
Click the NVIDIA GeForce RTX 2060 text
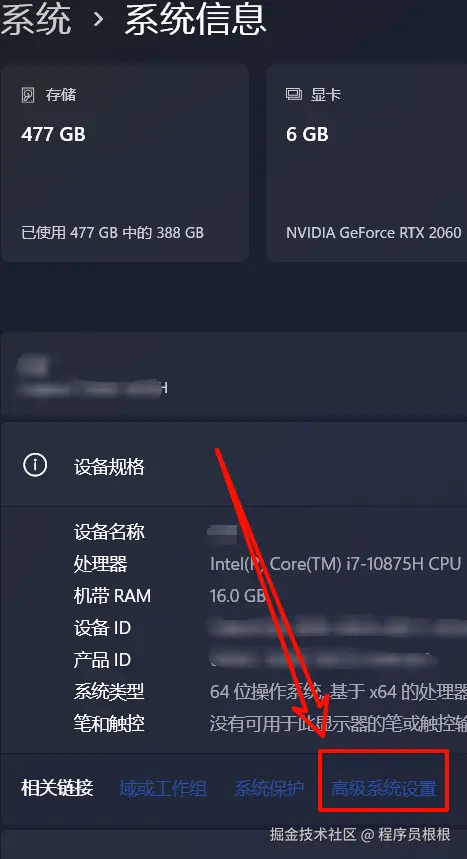[374, 232]
